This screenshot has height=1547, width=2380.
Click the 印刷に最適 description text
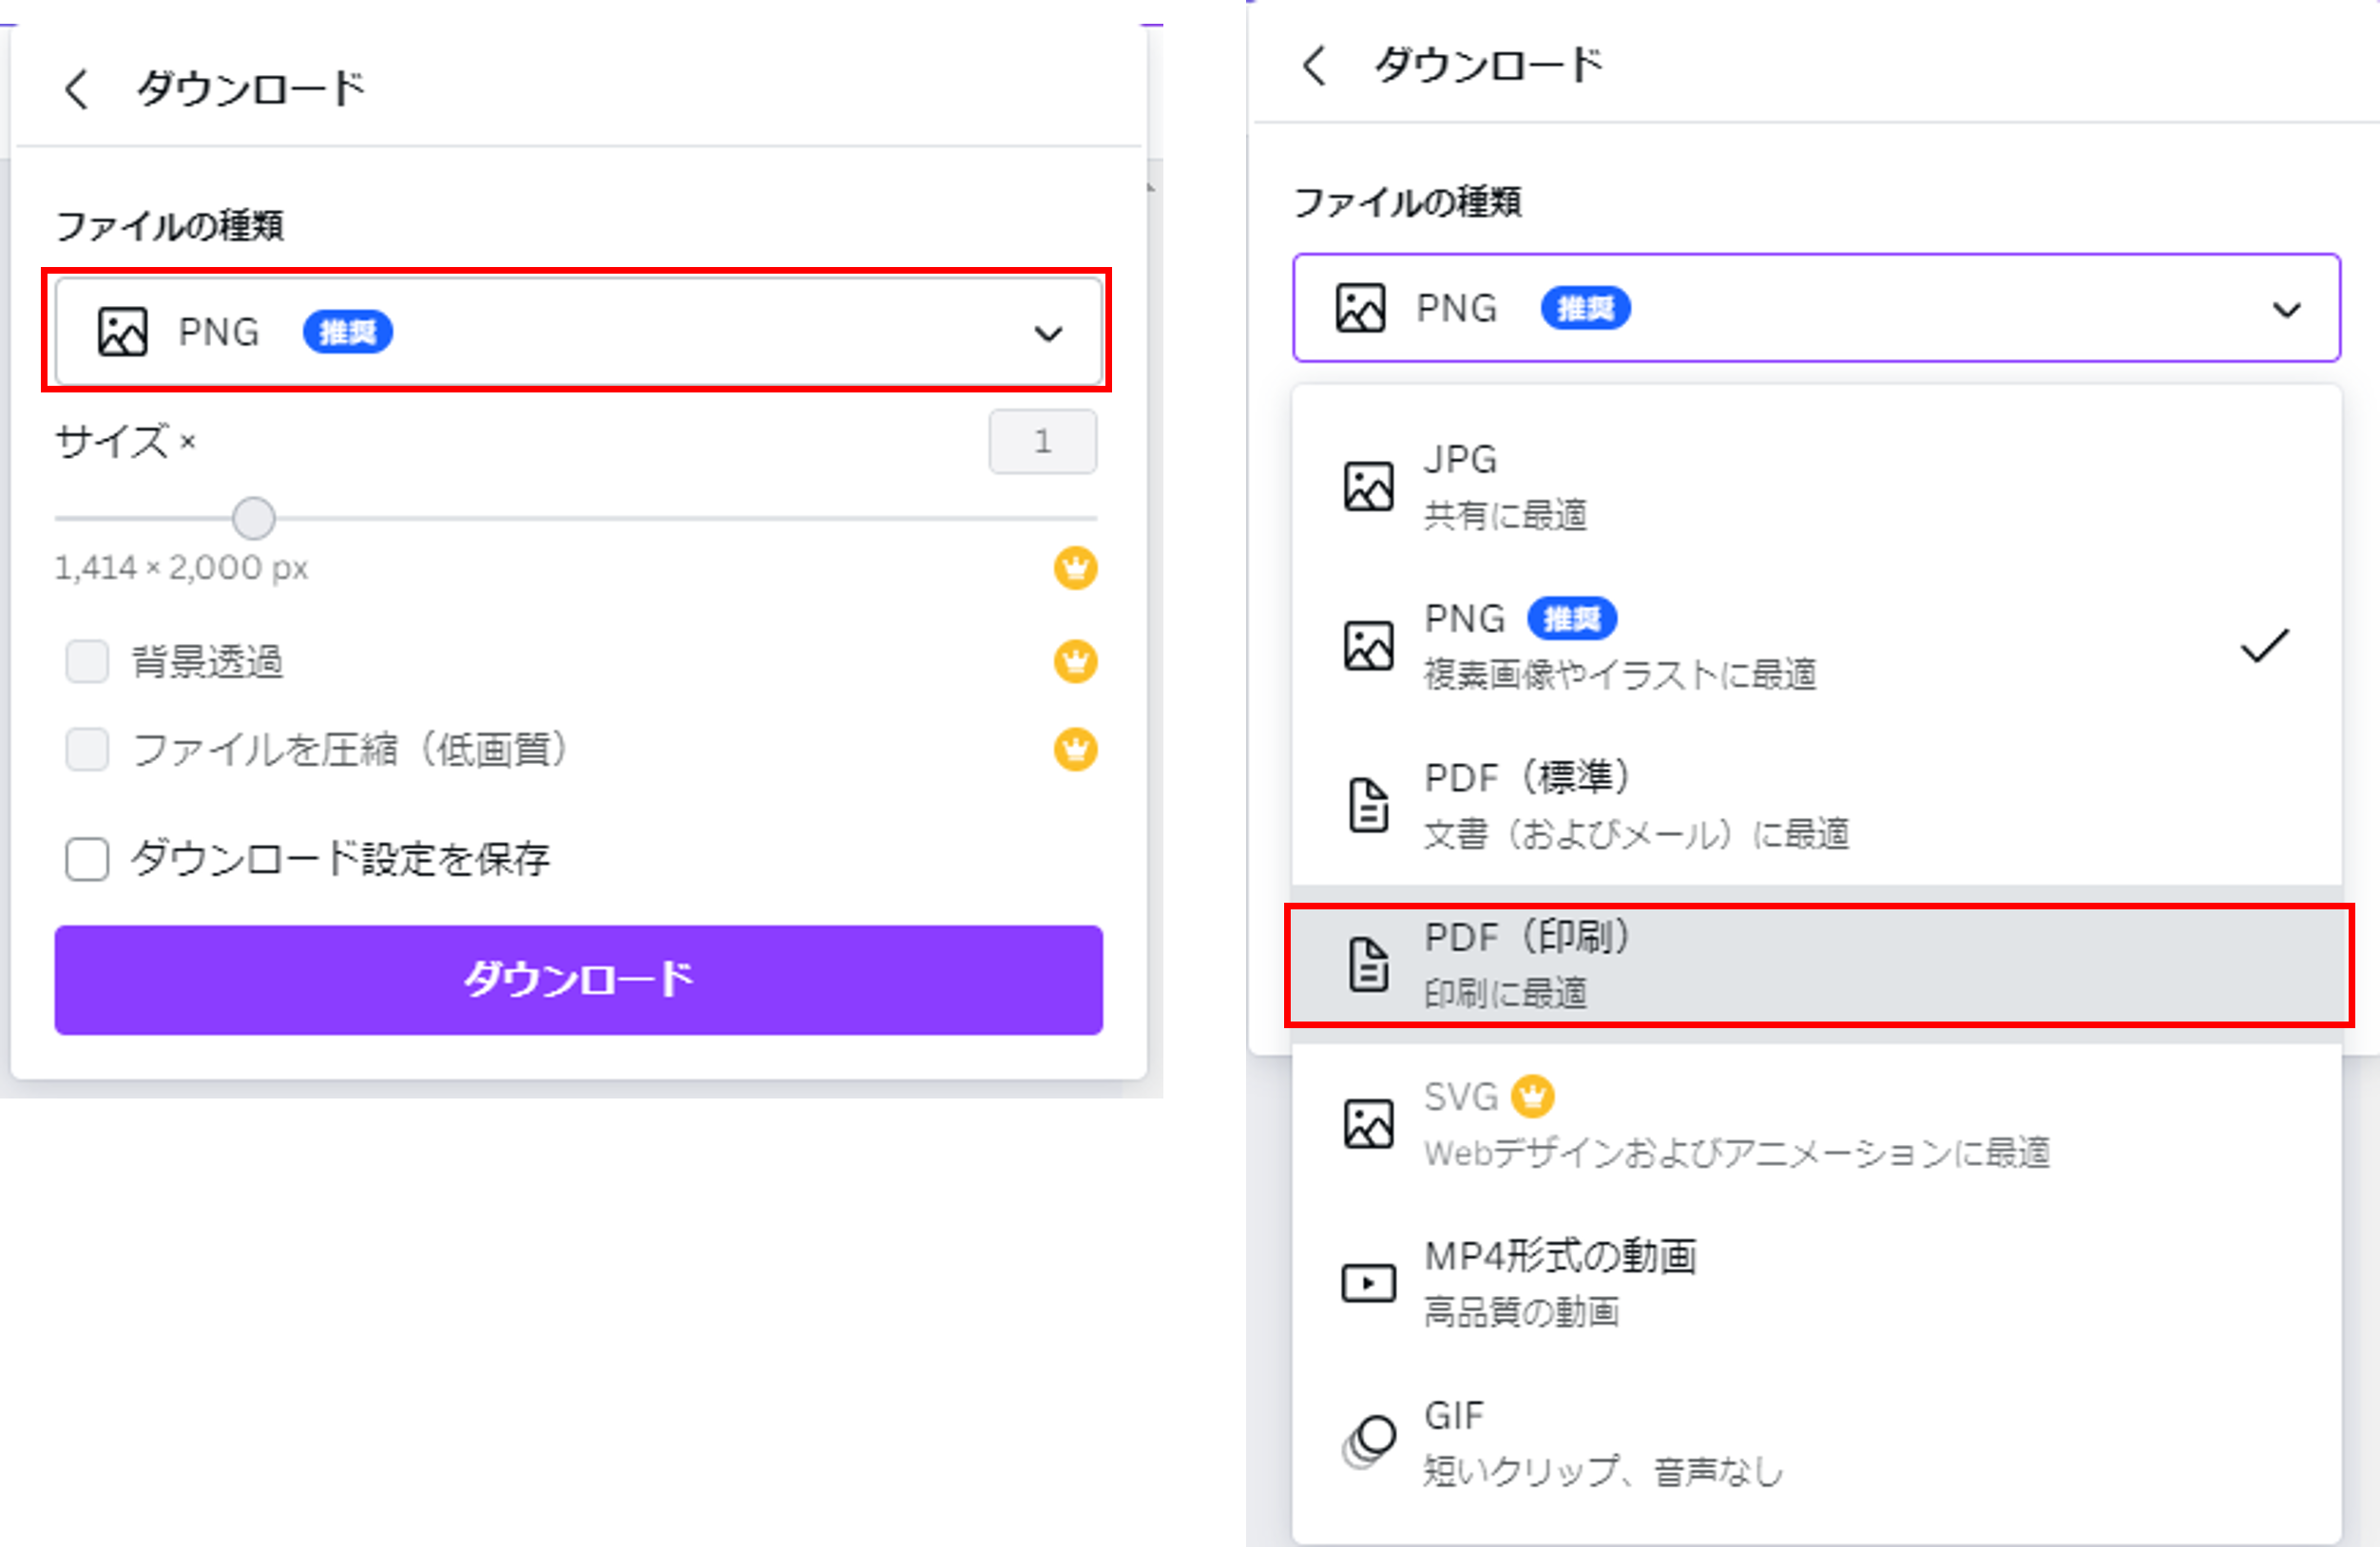(1505, 993)
